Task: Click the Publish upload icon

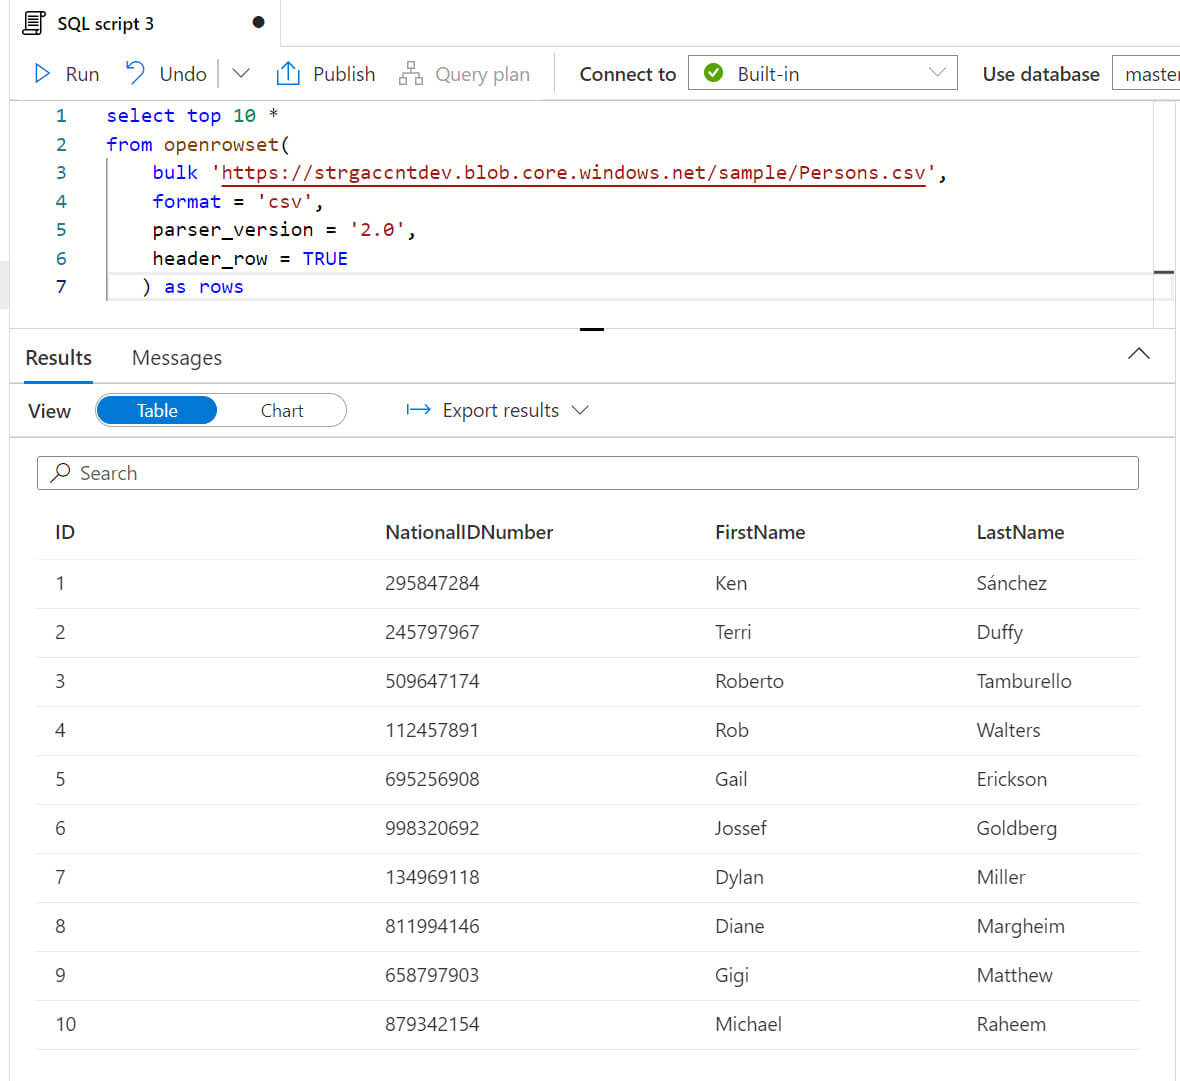Action: (288, 73)
